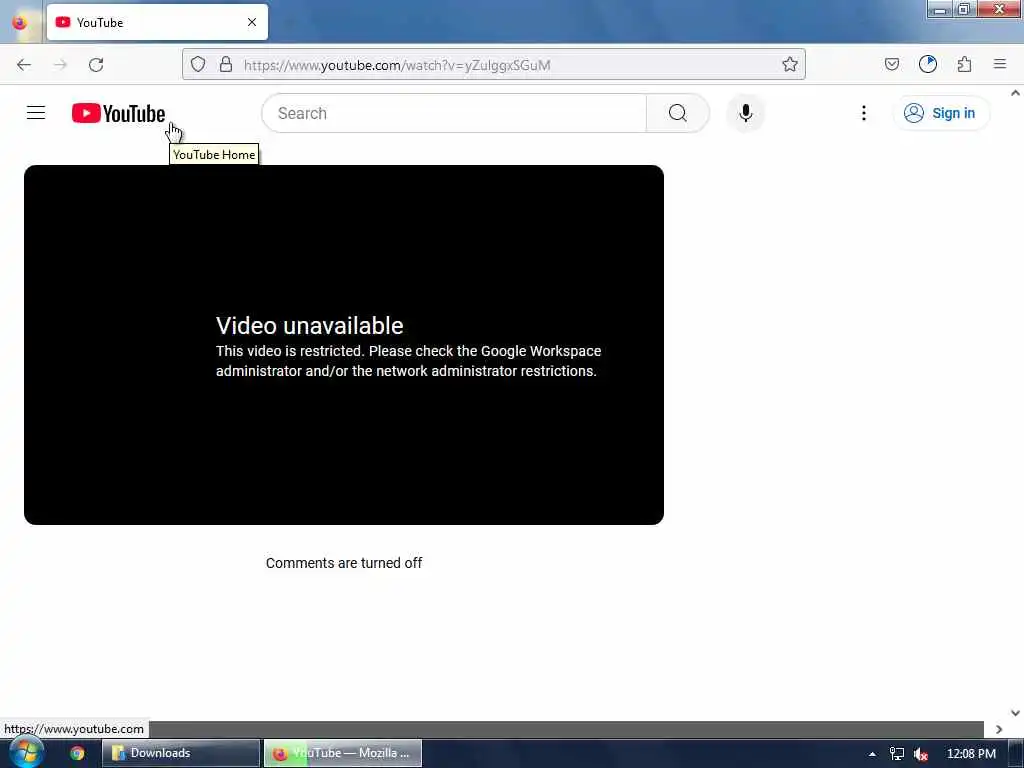Open the Extensions puzzle icon
Screen dimensions: 1024x768
964,65
